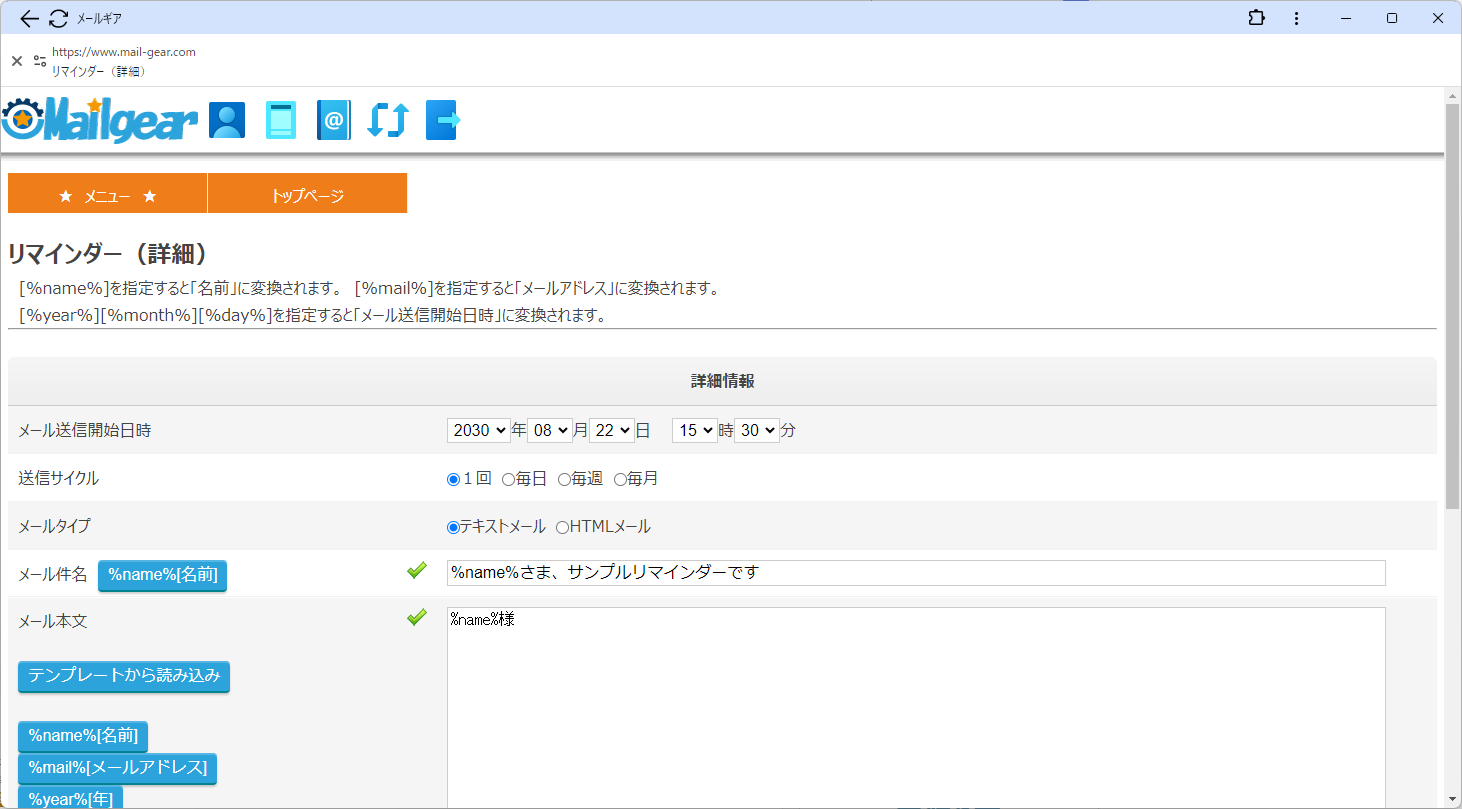1462x809 pixels.
Task: Insert %name%[名前] into the mail body
Action: click(83, 736)
